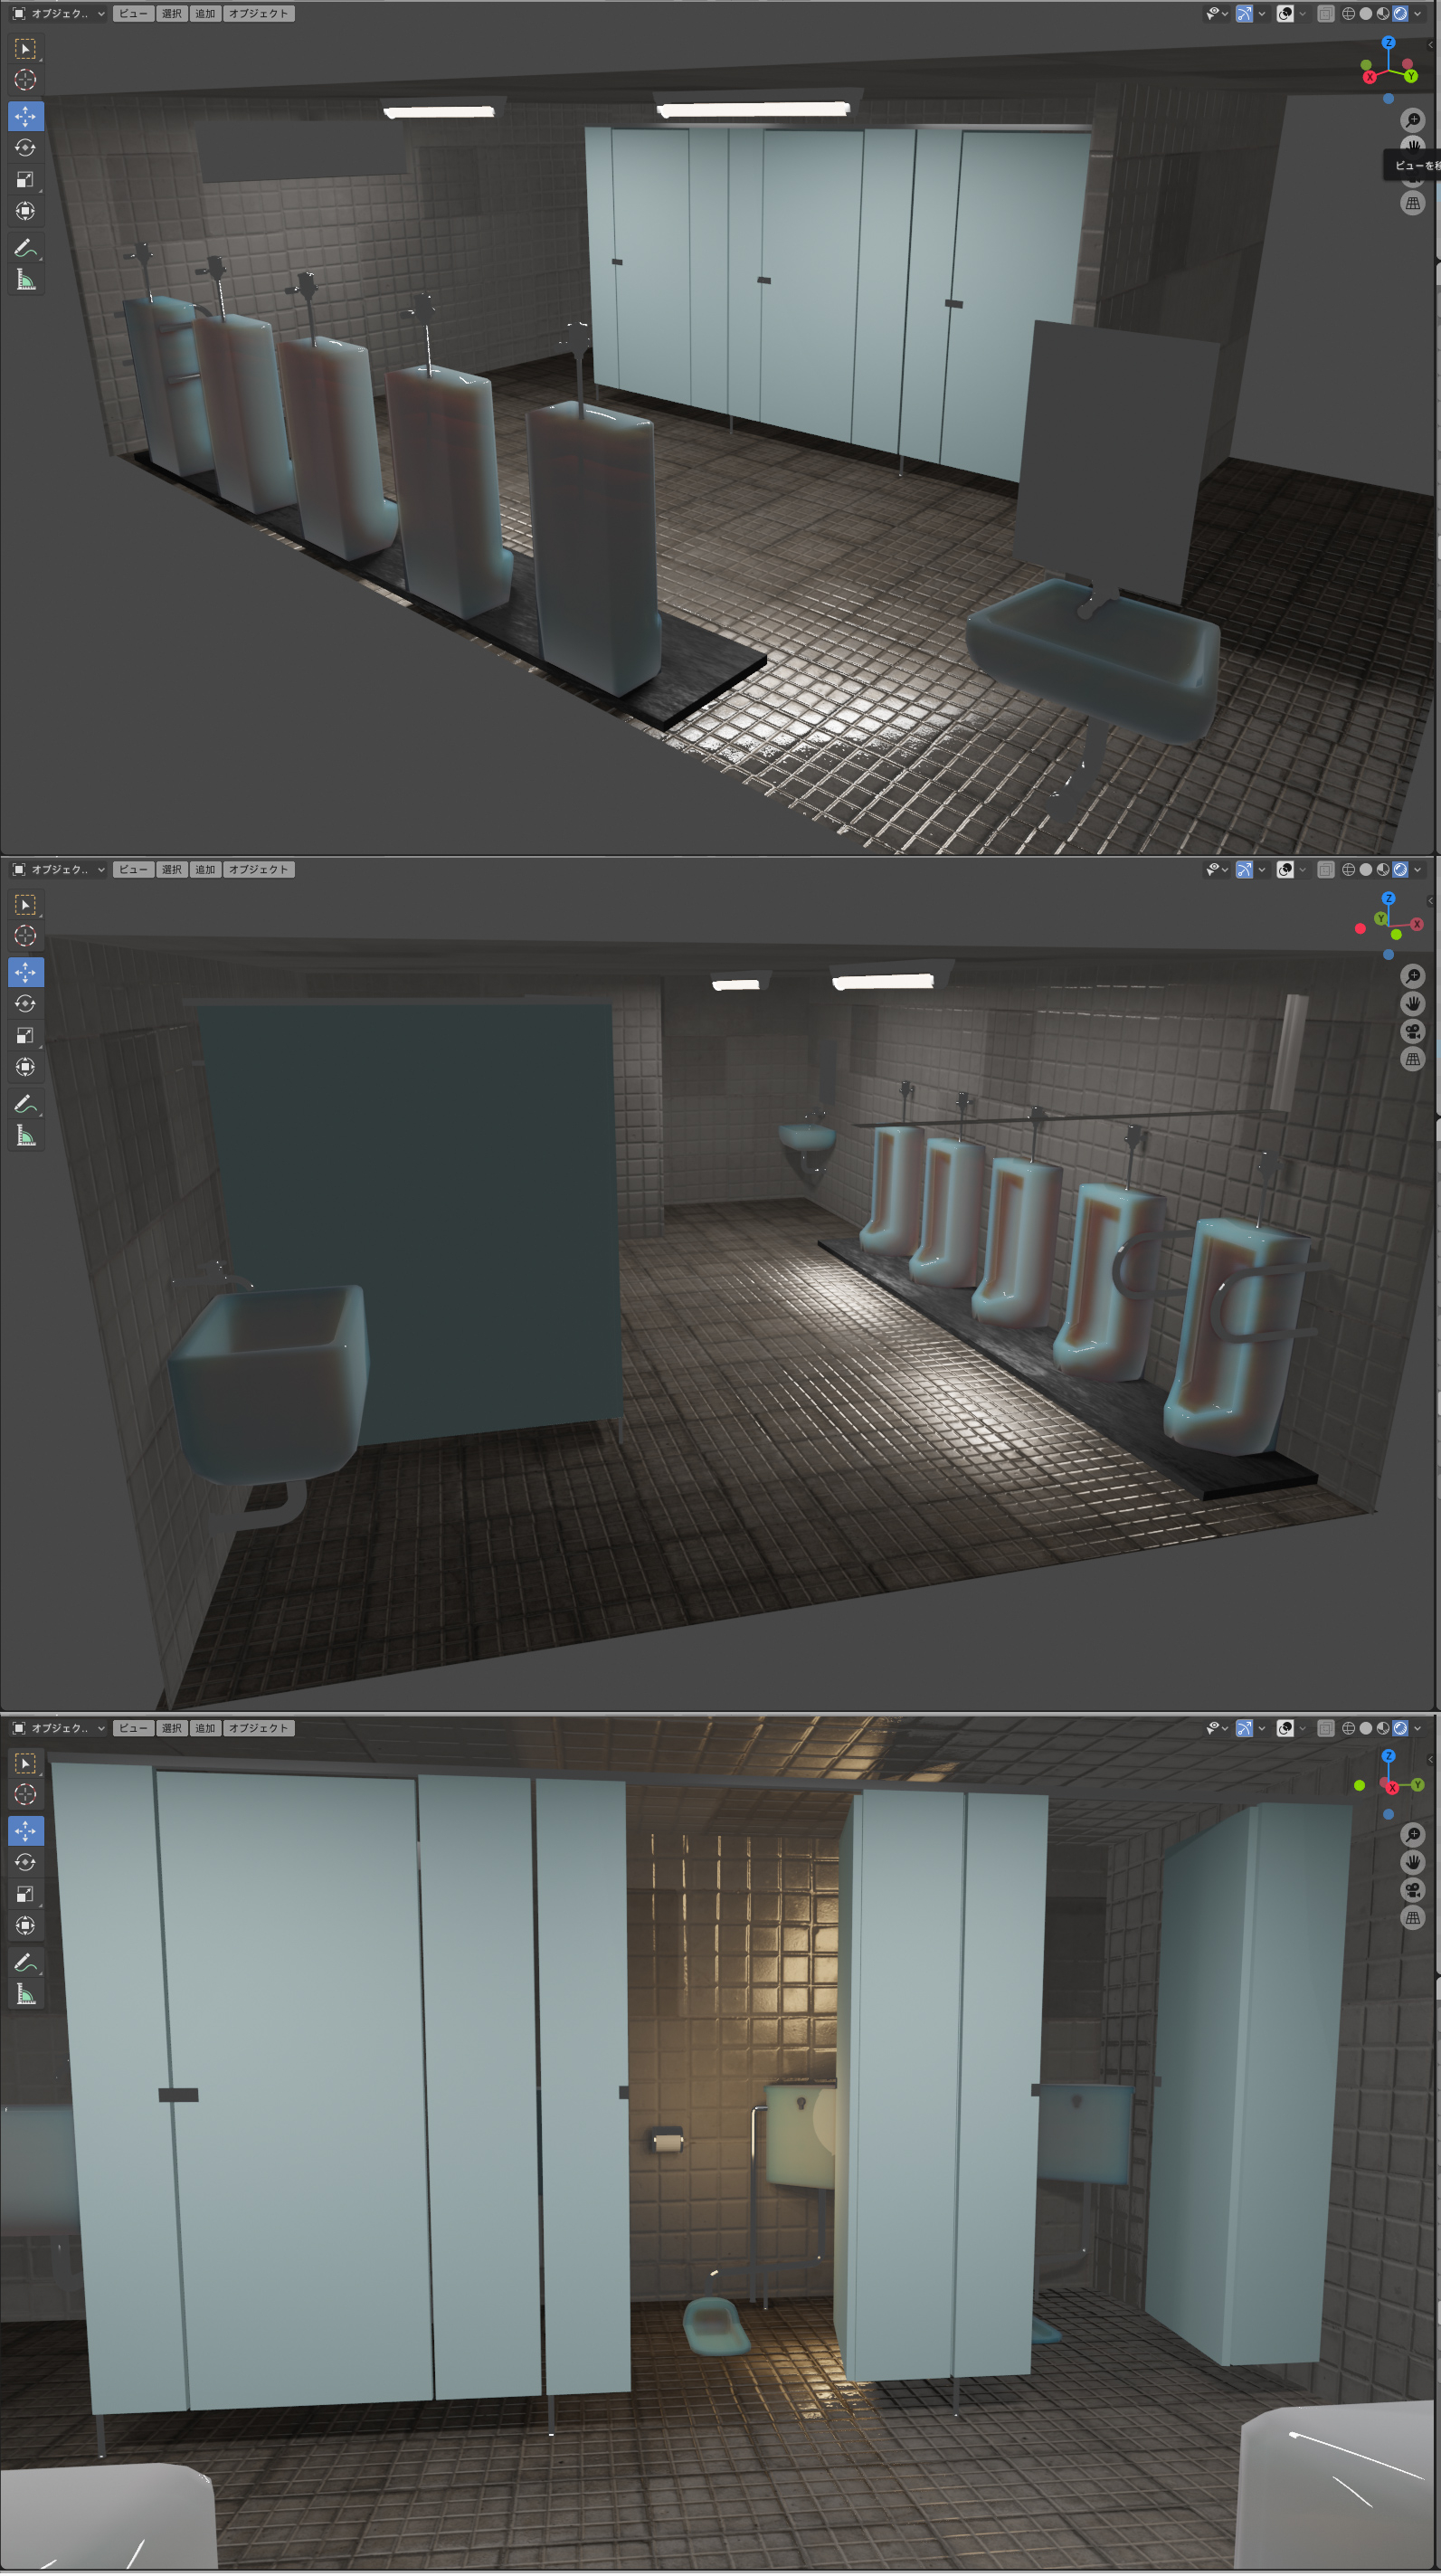This screenshot has height=2576, width=1441.
Task: Select the Scale tool in middle viewport
Action: point(25,1036)
